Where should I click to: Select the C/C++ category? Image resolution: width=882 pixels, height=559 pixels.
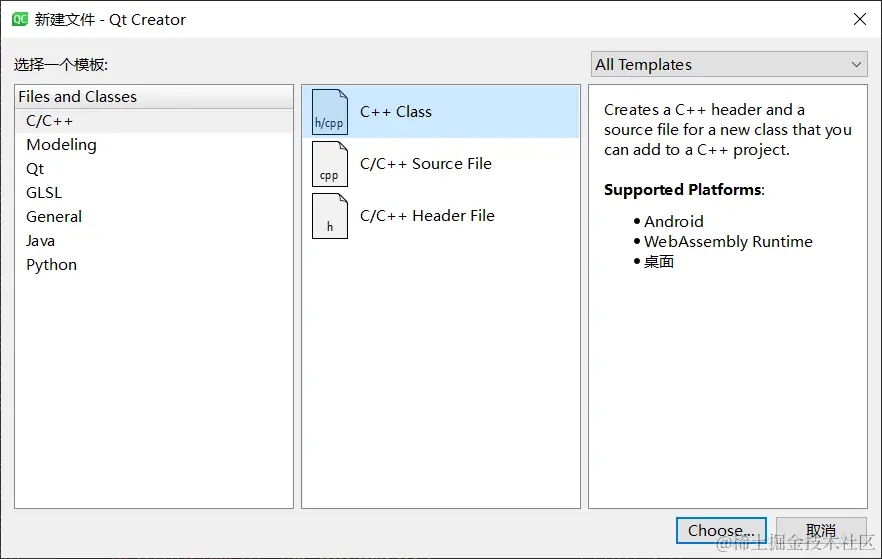50,121
